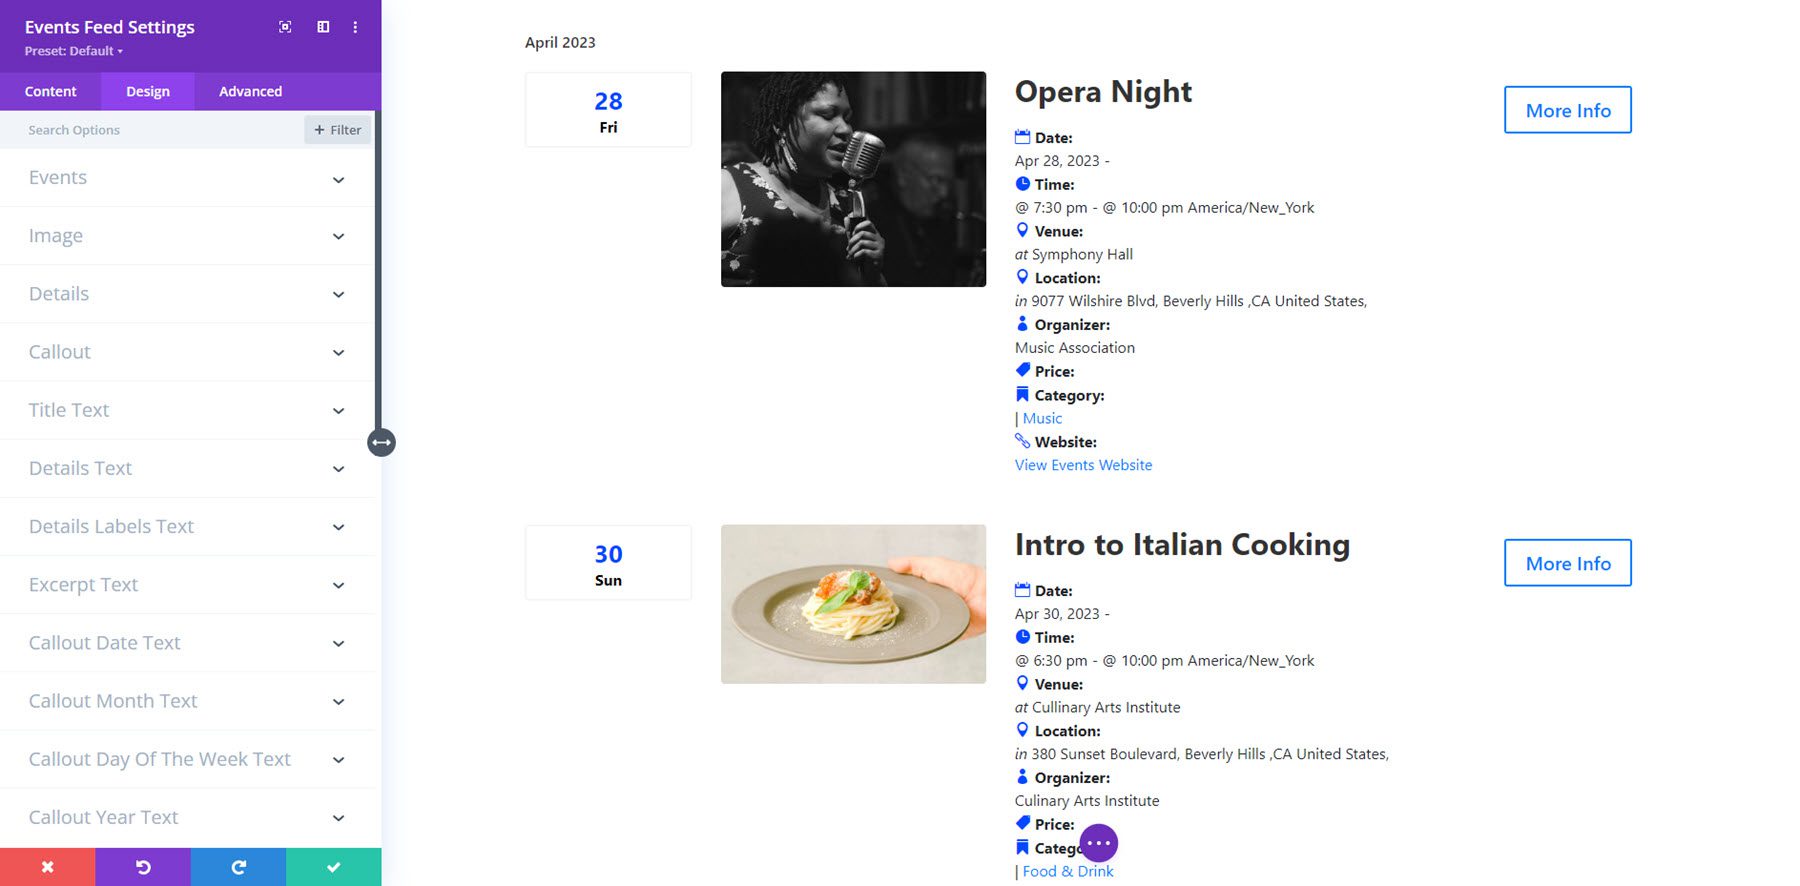Click the blue redo arrow button
The width and height of the screenshot is (1800, 886).
coord(238,867)
